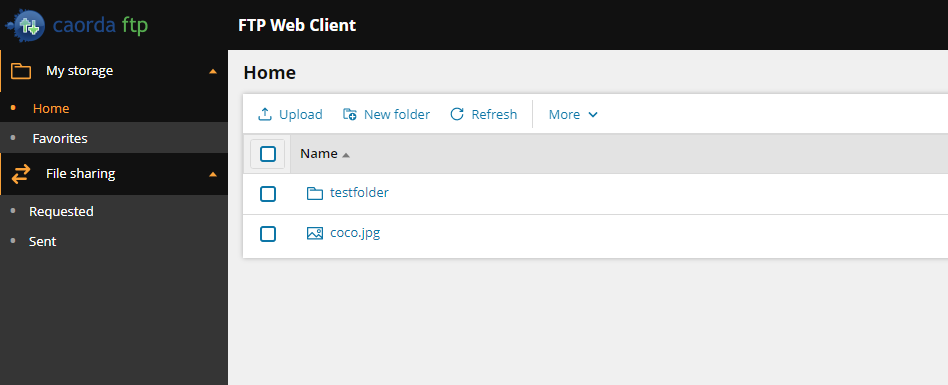The image size is (948, 385).
Task: Open the testfolder link
Action: [359, 193]
